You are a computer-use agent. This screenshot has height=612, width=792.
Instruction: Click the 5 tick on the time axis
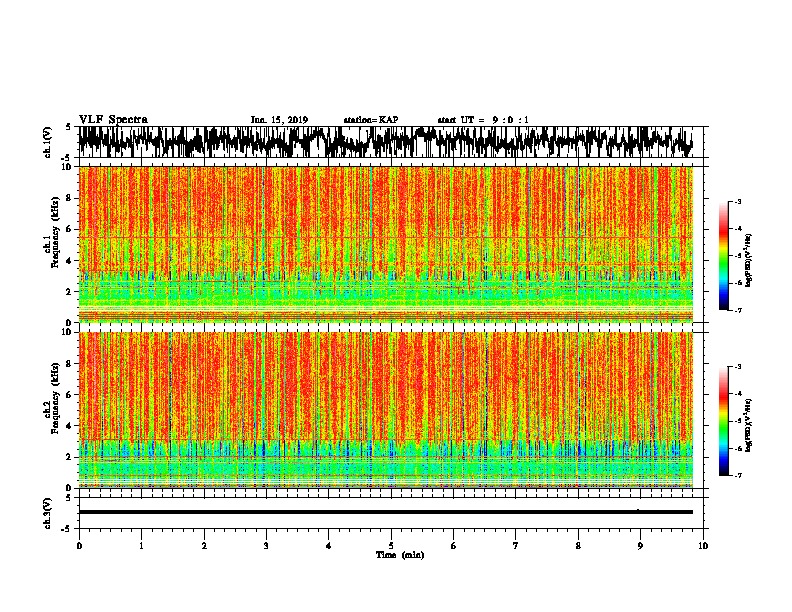[391, 546]
